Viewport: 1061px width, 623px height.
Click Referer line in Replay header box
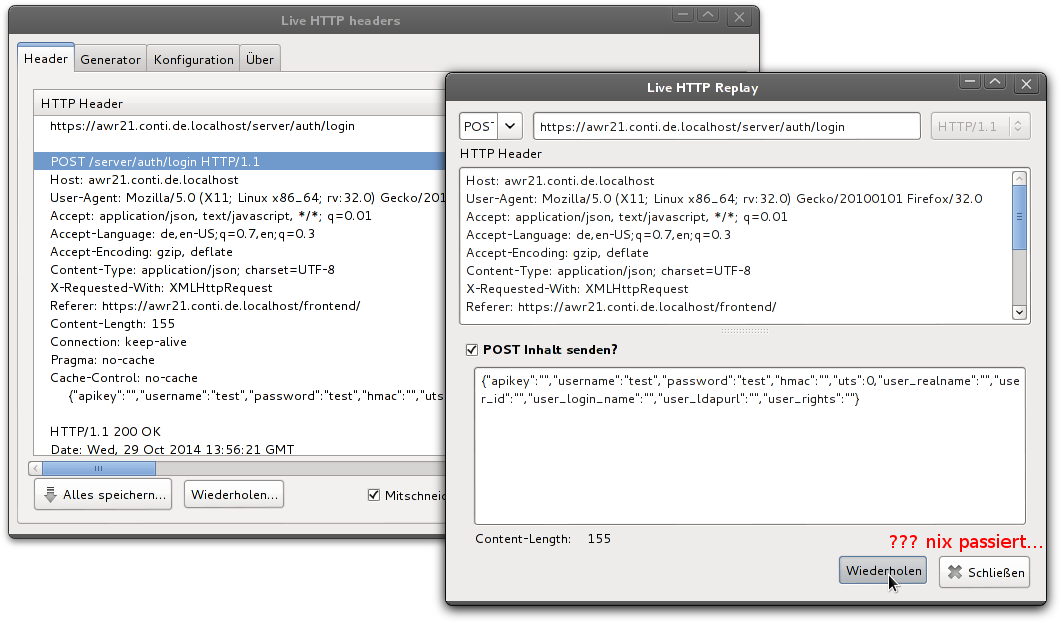point(620,307)
